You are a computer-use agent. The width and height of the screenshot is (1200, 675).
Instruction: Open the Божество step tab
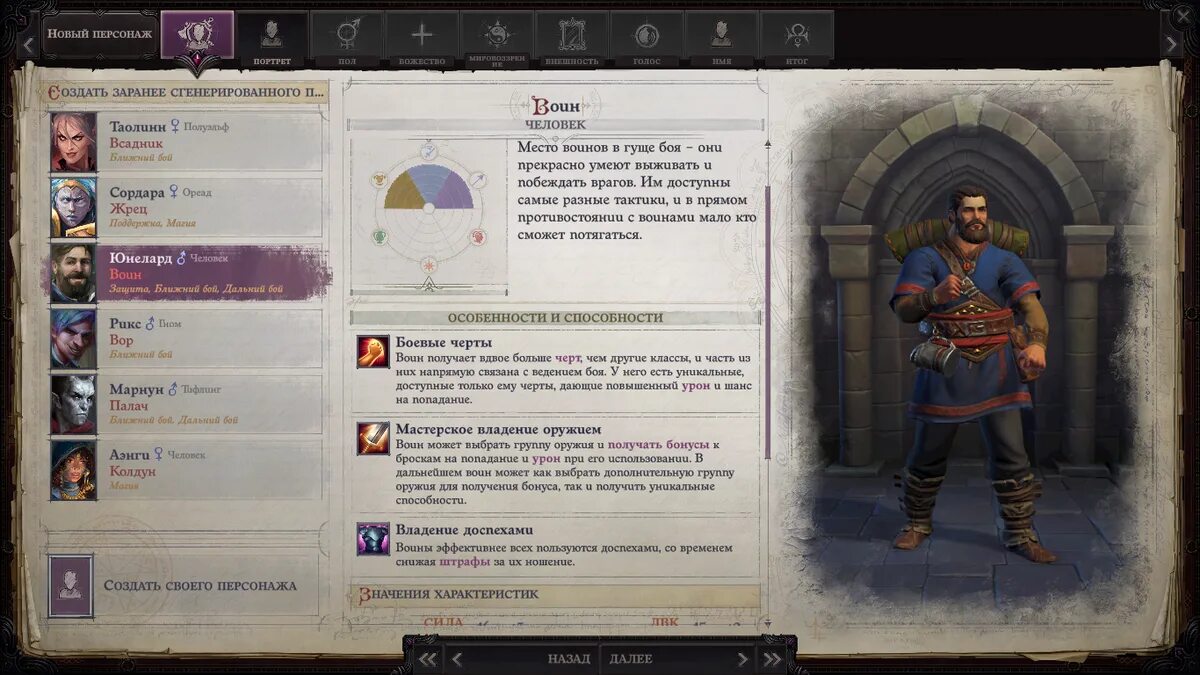click(x=422, y=39)
